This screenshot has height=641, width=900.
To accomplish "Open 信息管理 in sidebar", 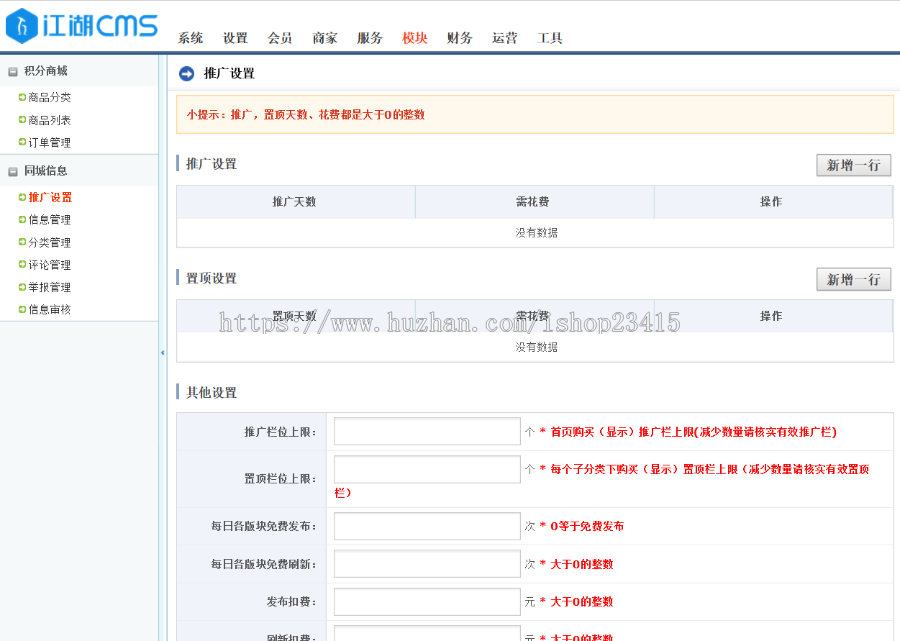I will pos(49,219).
